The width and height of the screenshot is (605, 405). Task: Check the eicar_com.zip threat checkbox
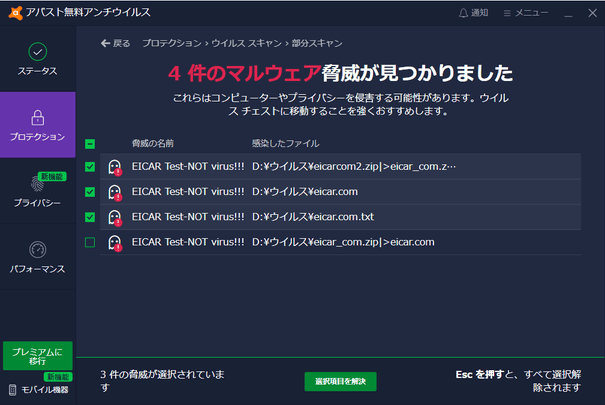click(x=90, y=242)
